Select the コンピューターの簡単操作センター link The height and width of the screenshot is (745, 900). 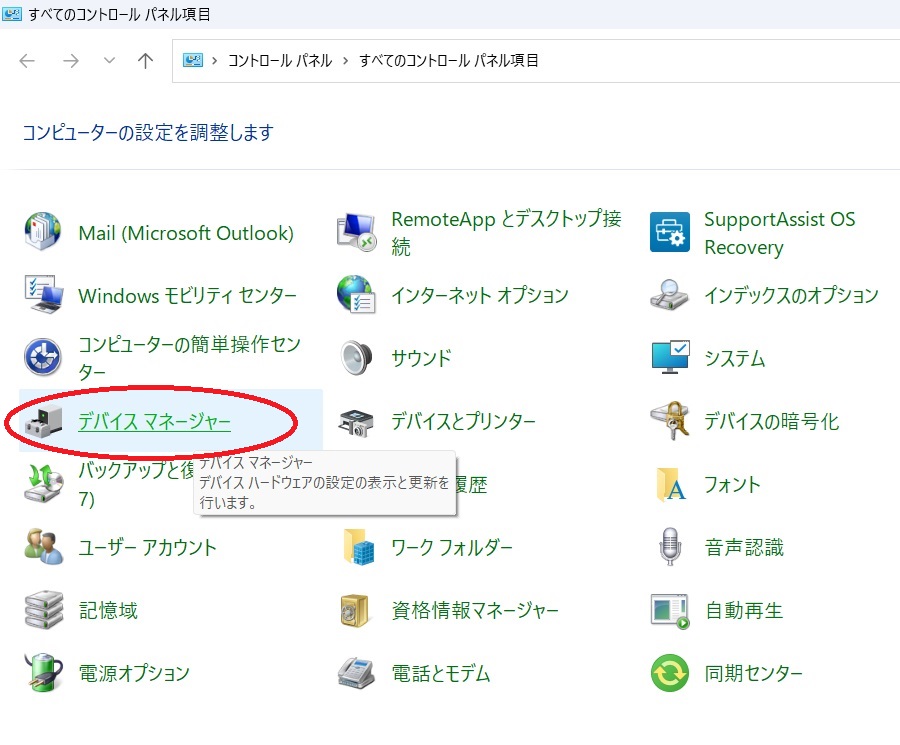coord(189,358)
